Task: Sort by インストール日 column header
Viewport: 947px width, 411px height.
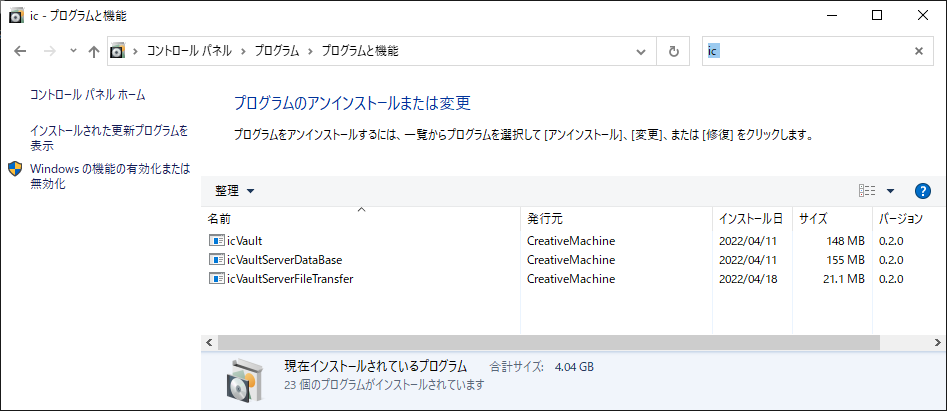Action: 753,218
